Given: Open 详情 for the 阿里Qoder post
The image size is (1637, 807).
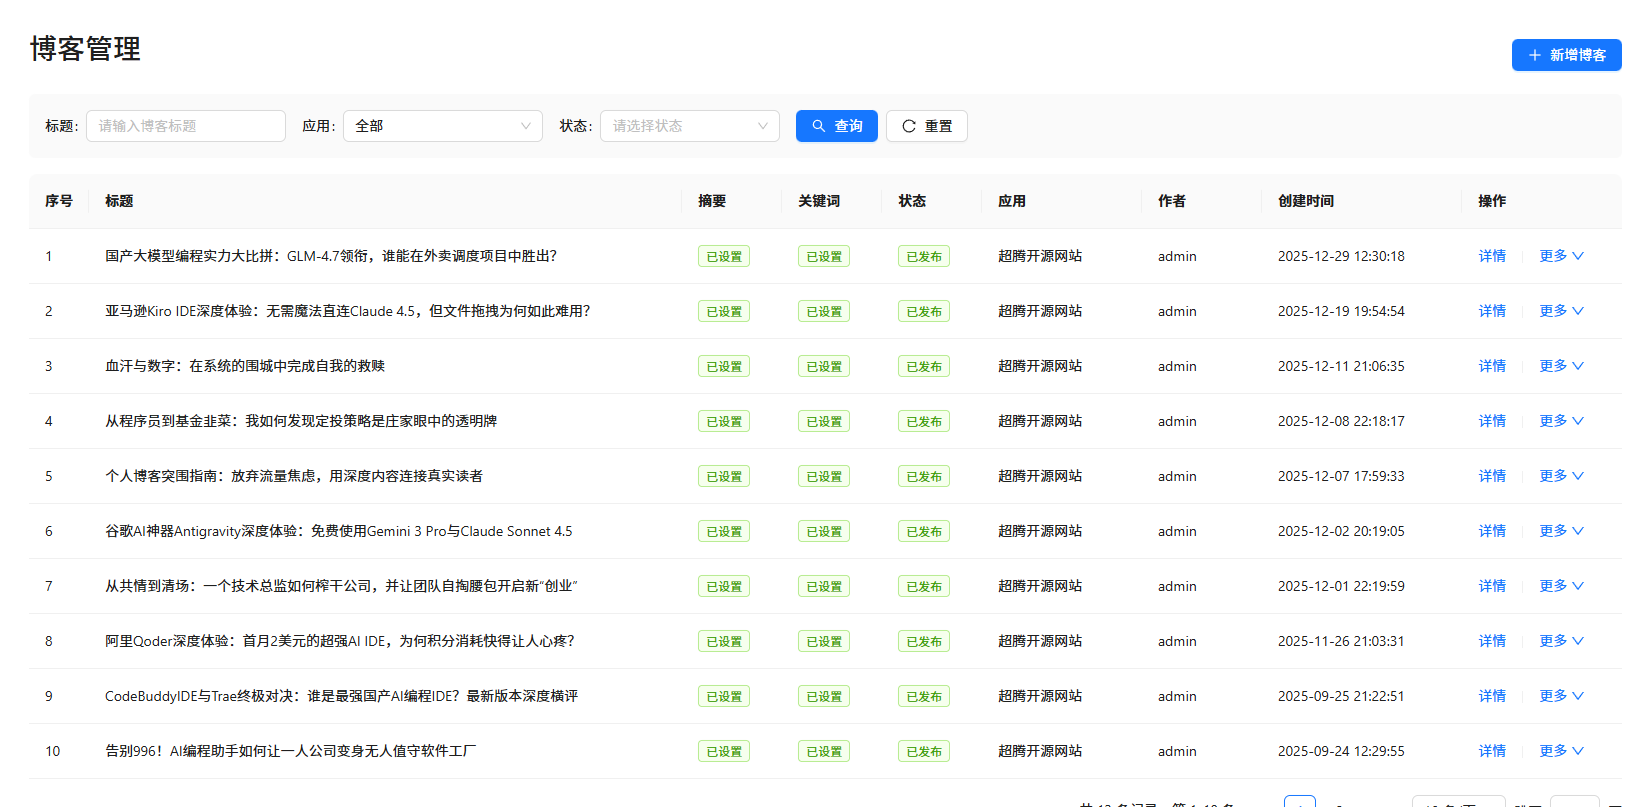Looking at the screenshot, I should pyautogui.click(x=1492, y=641).
